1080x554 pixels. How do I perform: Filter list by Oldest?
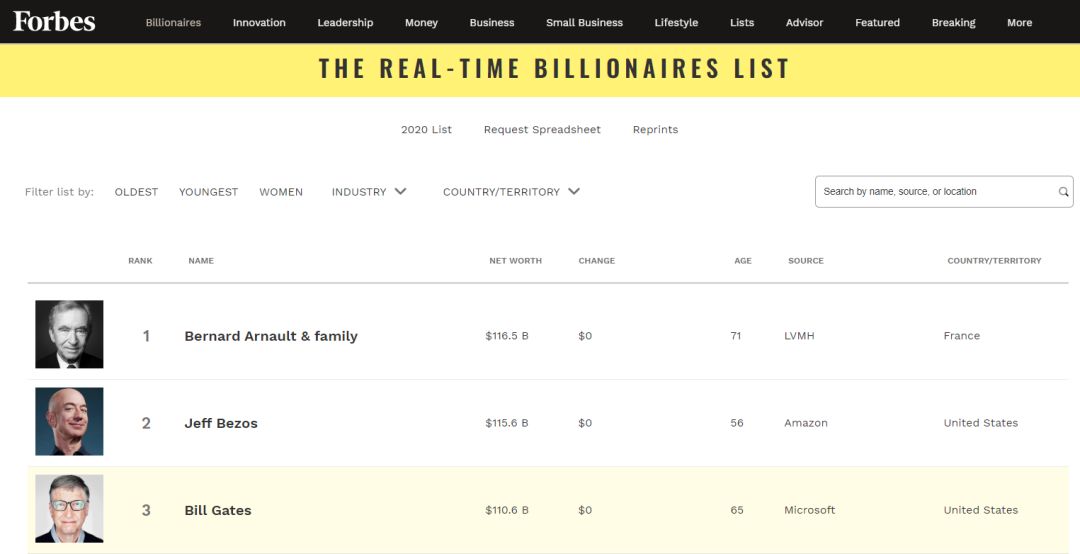coord(136,192)
